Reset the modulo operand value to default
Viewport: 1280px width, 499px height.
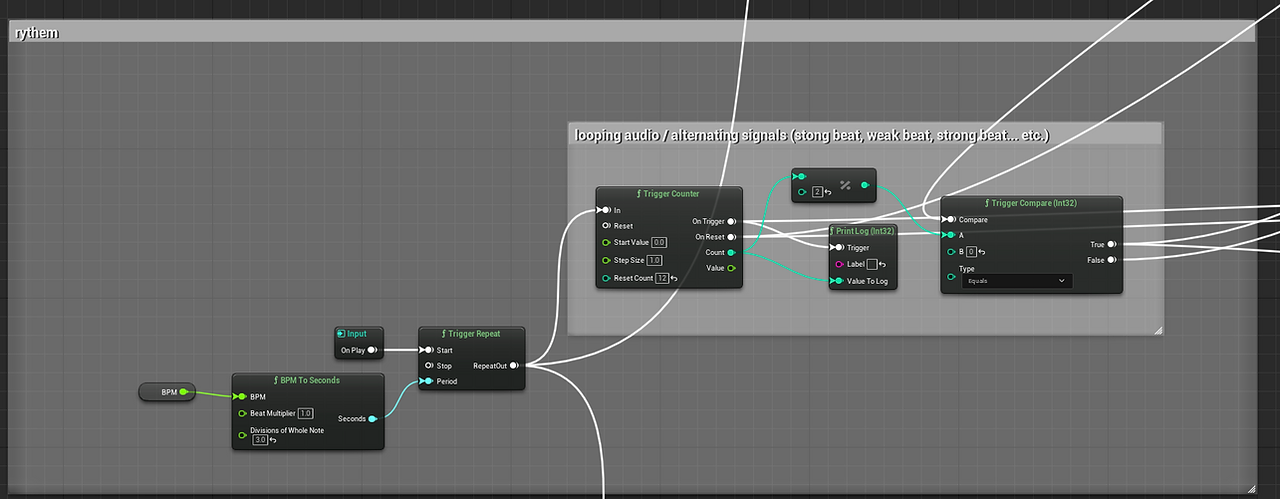[830, 192]
